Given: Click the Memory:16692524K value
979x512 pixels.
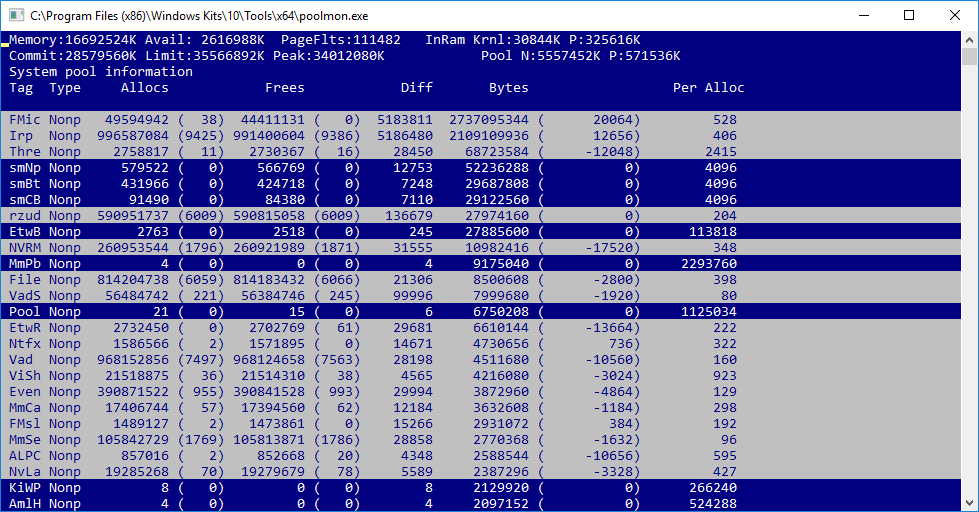Looking at the screenshot, I should [x=72, y=40].
